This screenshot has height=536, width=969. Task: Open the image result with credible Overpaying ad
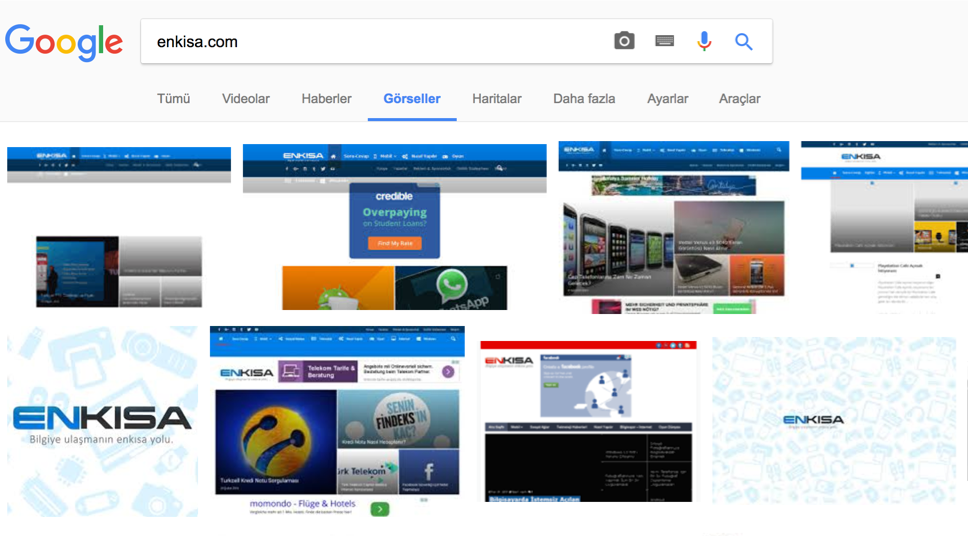coord(395,227)
